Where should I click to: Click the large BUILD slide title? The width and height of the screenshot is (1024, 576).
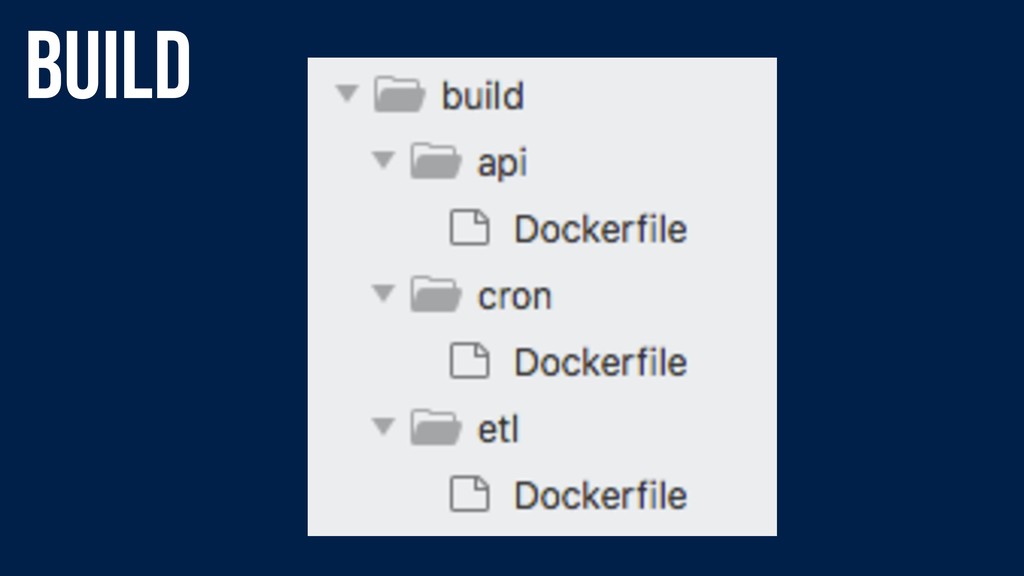point(108,65)
